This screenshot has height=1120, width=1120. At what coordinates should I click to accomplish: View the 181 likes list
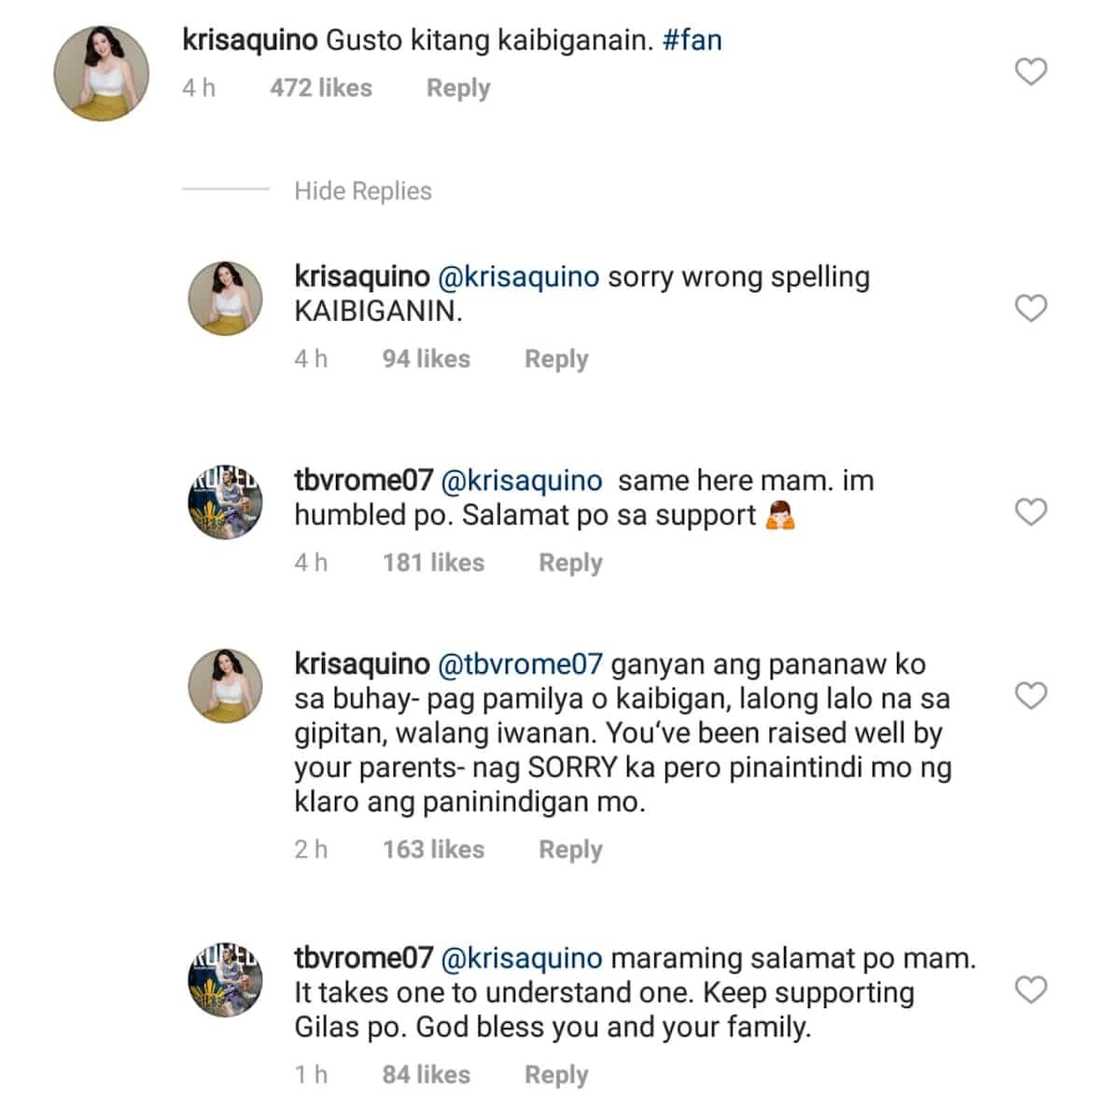(x=433, y=563)
